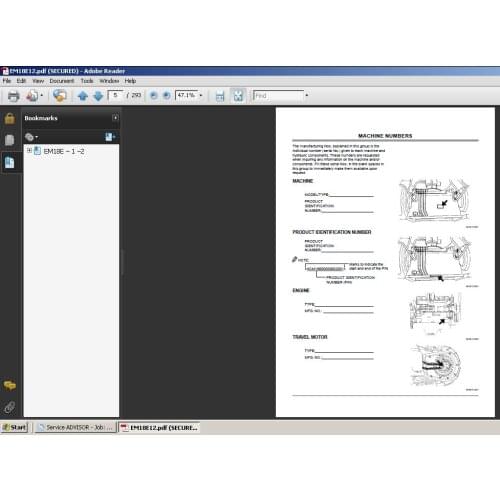Click the machine location diagram beside MACHINE
Screen dimensions: 500x500
pyautogui.click(x=435, y=200)
